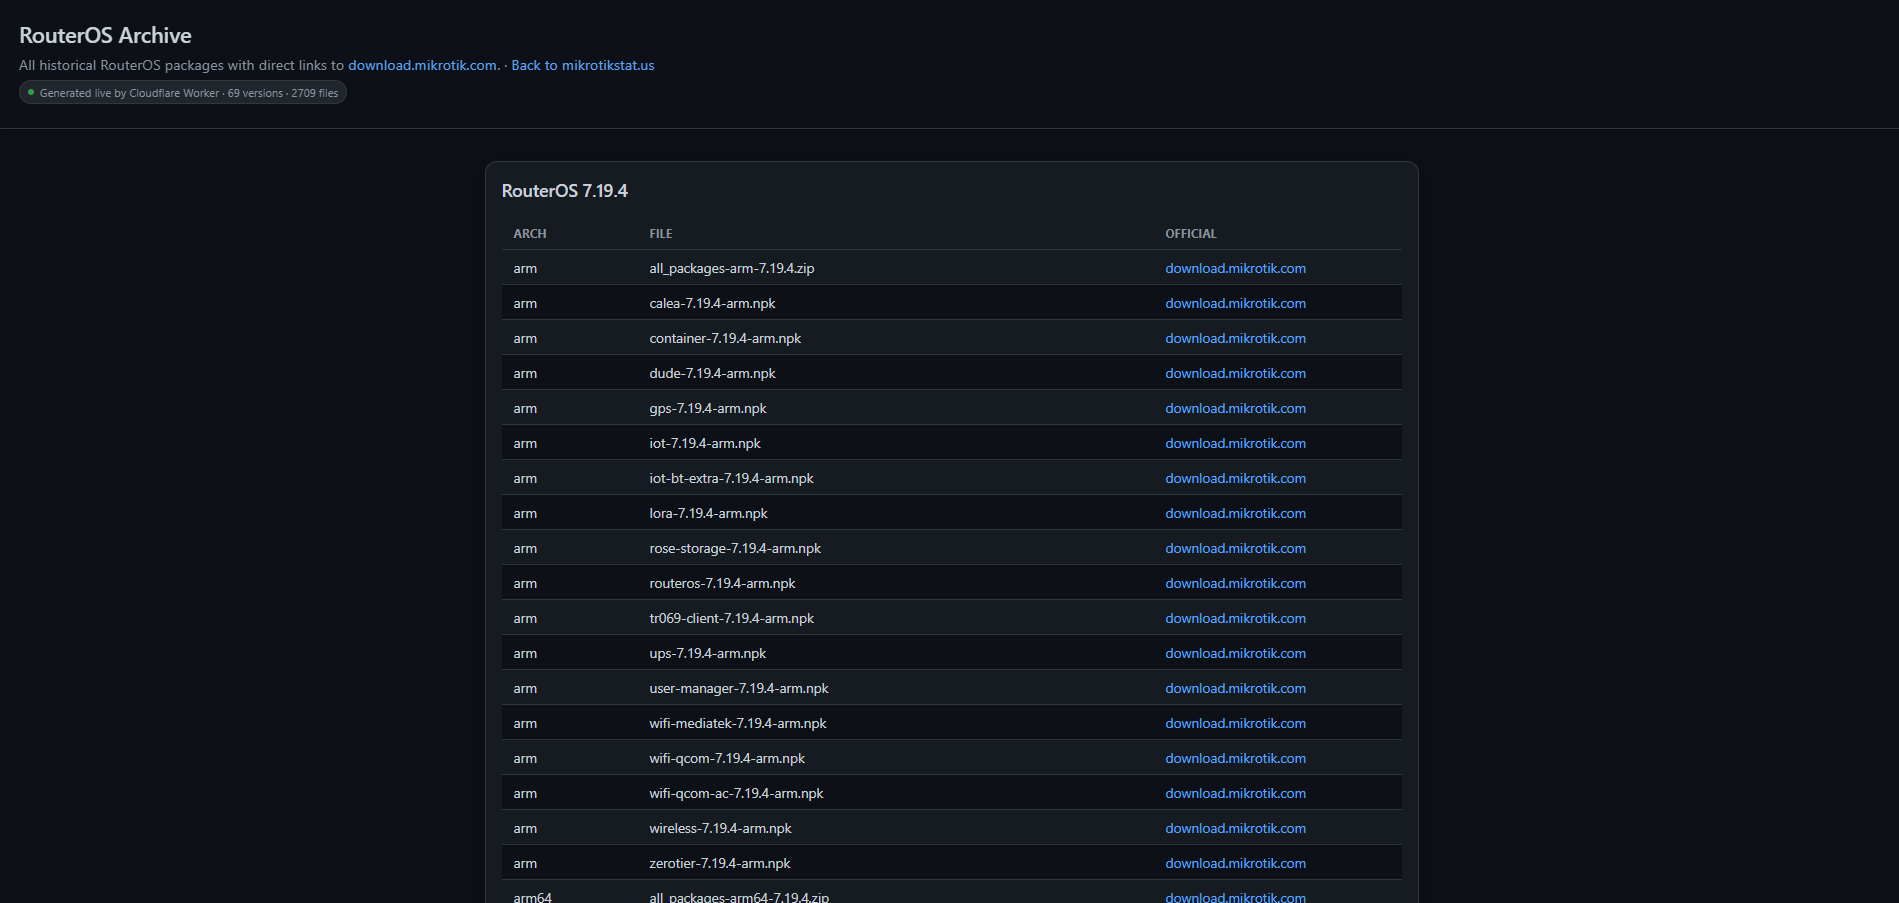This screenshot has height=903, width=1899.
Task: Open official link for zerotier-7.19.4-arm.npk
Action: [1235, 863]
